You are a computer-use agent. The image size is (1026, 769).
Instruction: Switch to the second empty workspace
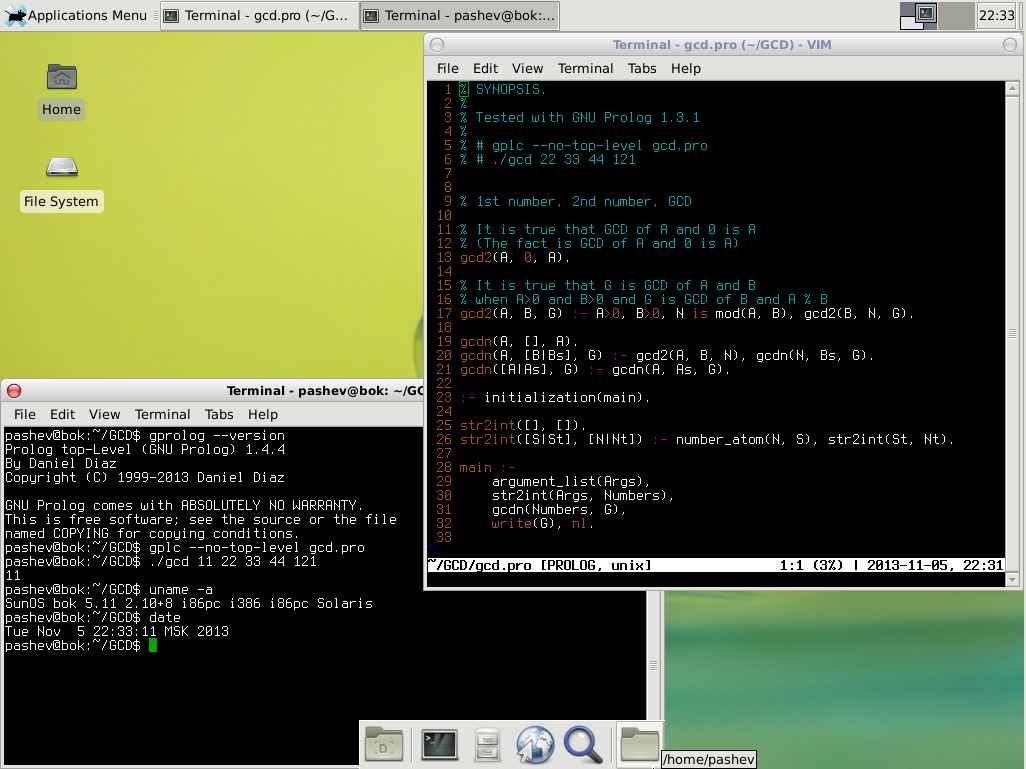(956, 15)
